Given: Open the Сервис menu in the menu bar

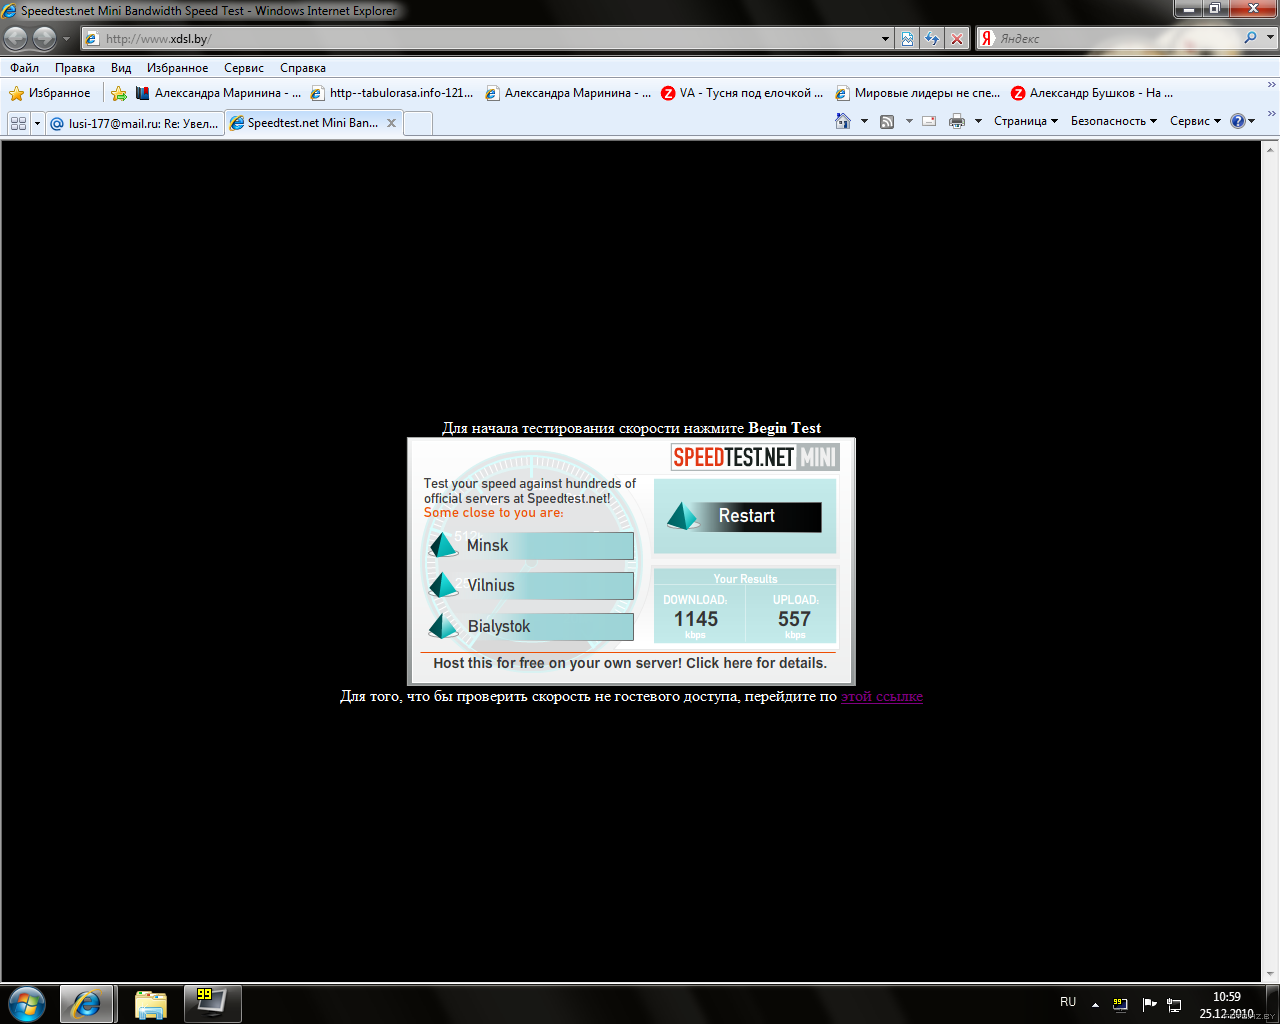Looking at the screenshot, I should pyautogui.click(x=244, y=68).
